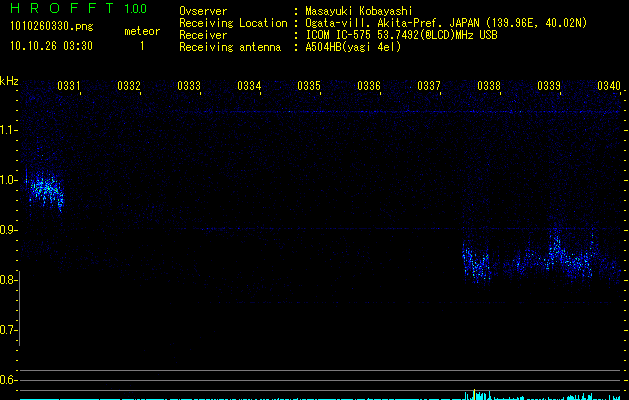Screen dimensions: 629x400
Task: Click the 0334 time marker
Action: [249, 86]
